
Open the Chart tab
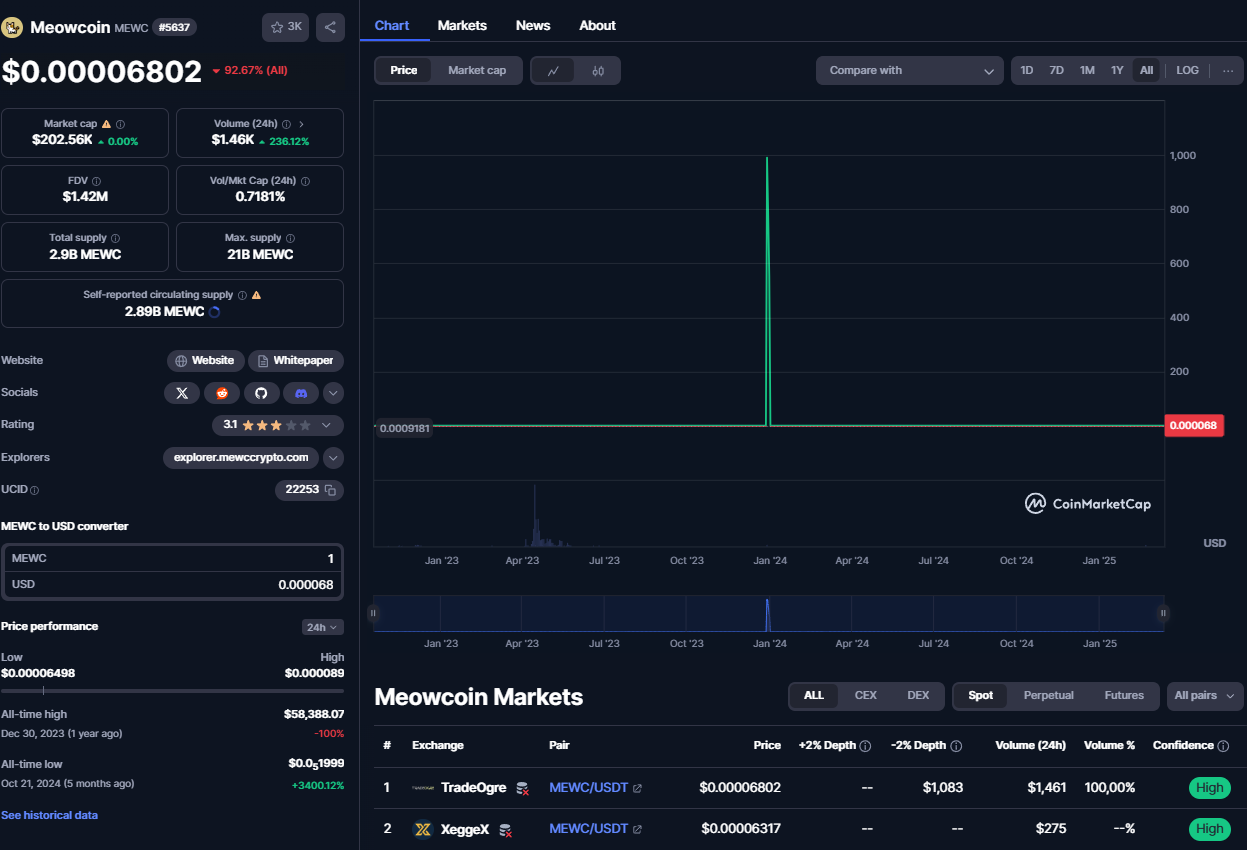click(392, 25)
